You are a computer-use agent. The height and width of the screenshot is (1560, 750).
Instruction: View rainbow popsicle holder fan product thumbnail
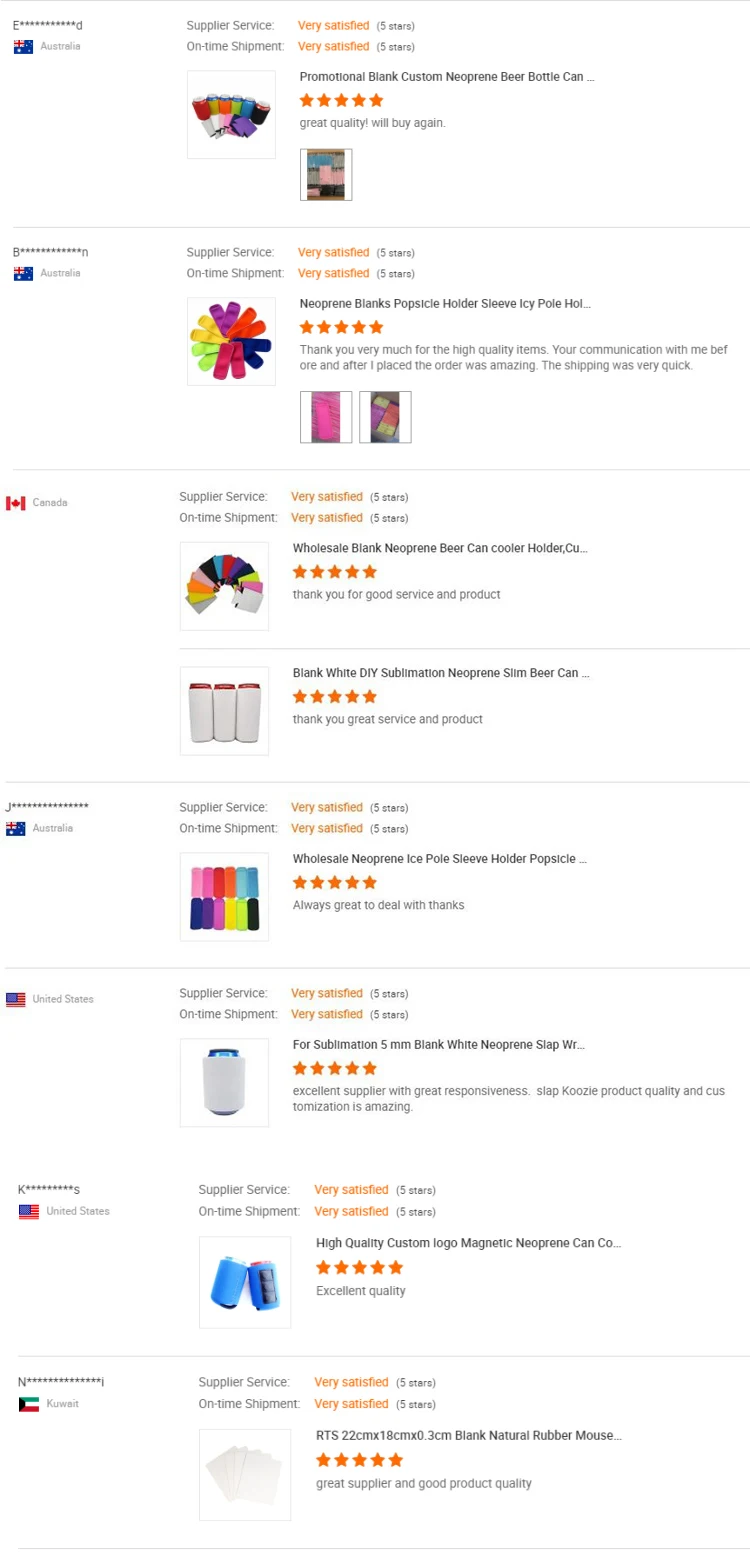(231, 341)
